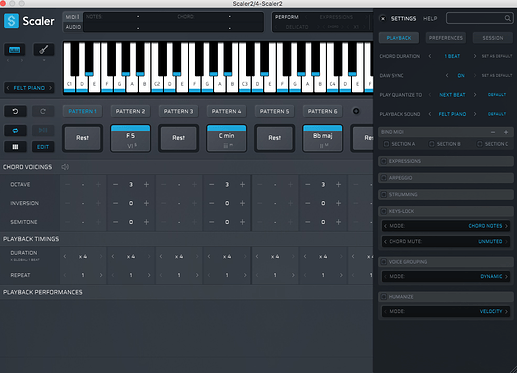Increase octave for C min chord

242,184
